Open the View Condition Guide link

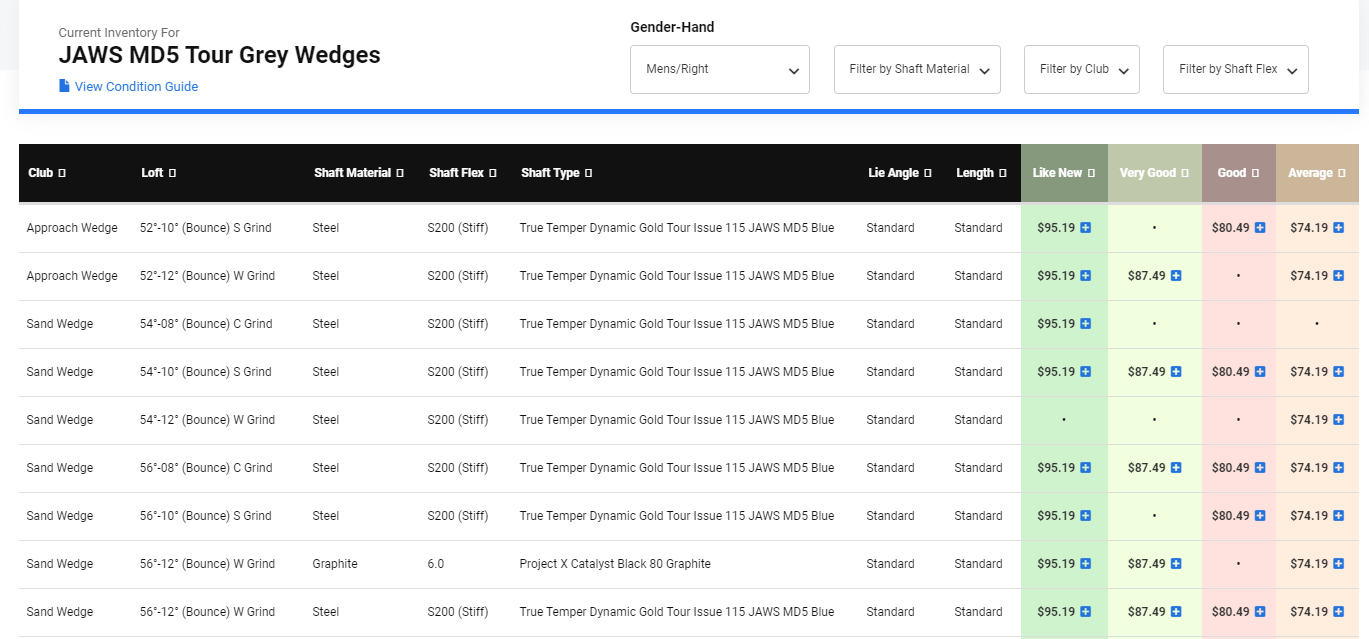136,87
